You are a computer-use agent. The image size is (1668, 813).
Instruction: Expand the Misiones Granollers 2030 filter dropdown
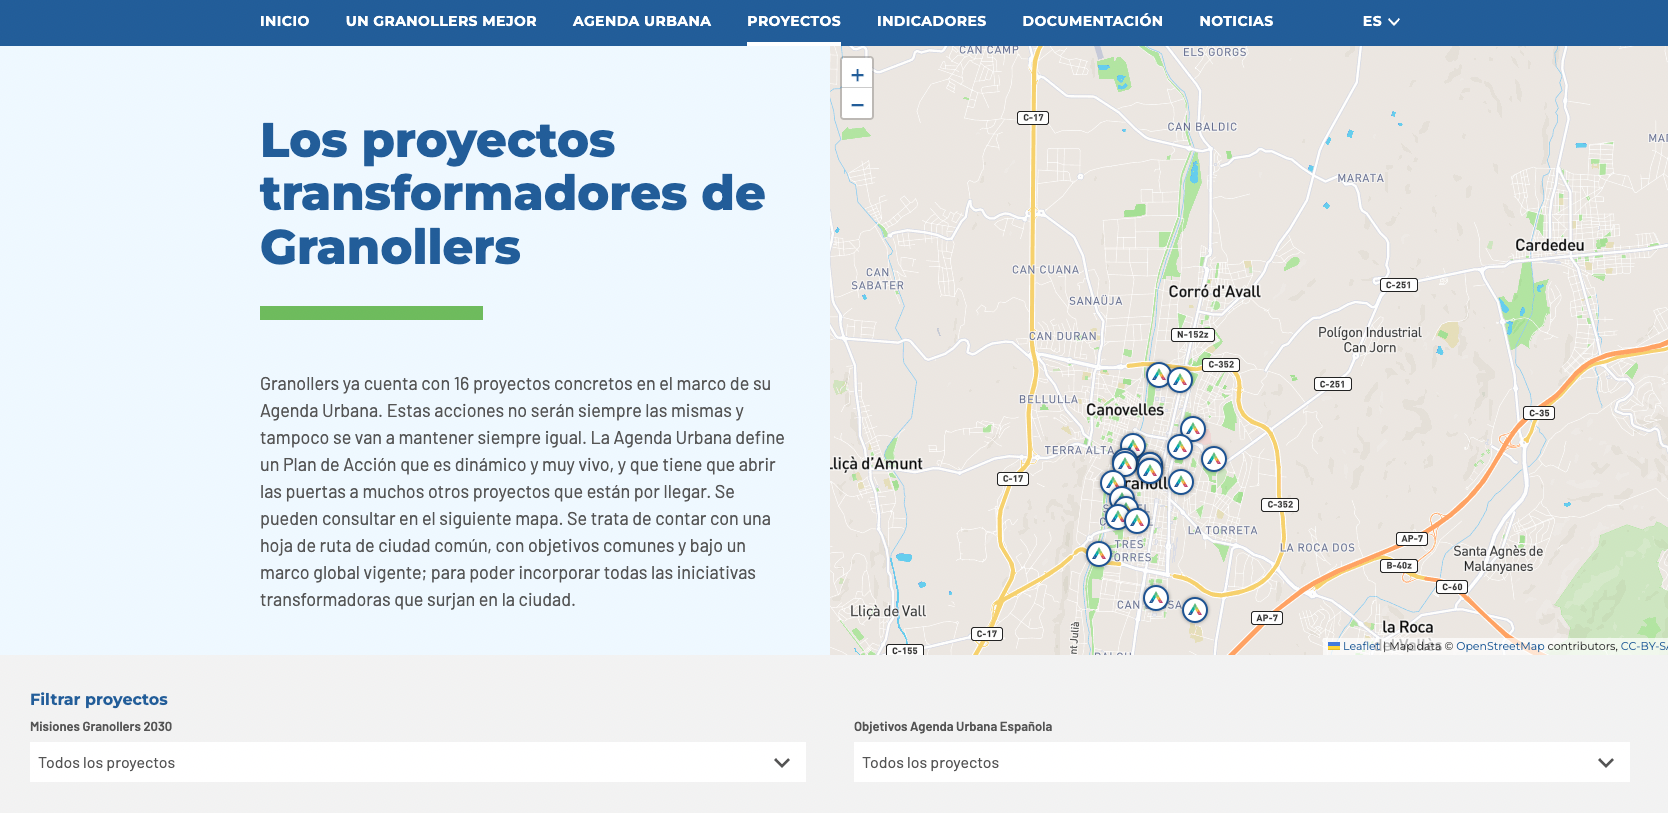(417, 762)
